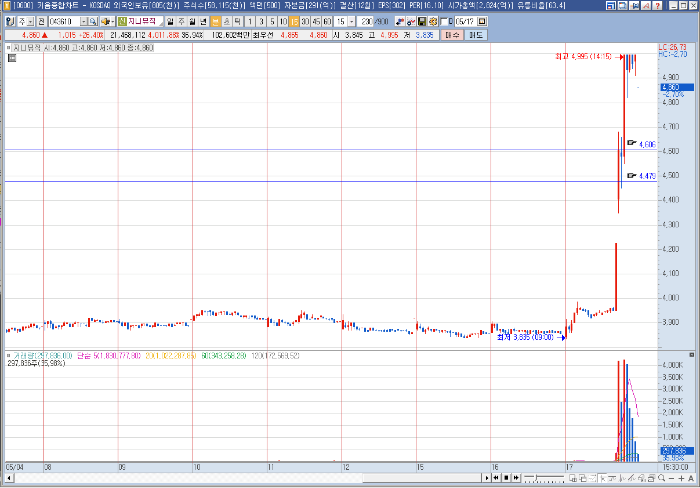This screenshot has height=488, width=700.
Task: Click the chart legend toggle square by 지니뮤직
Action: [8, 47]
